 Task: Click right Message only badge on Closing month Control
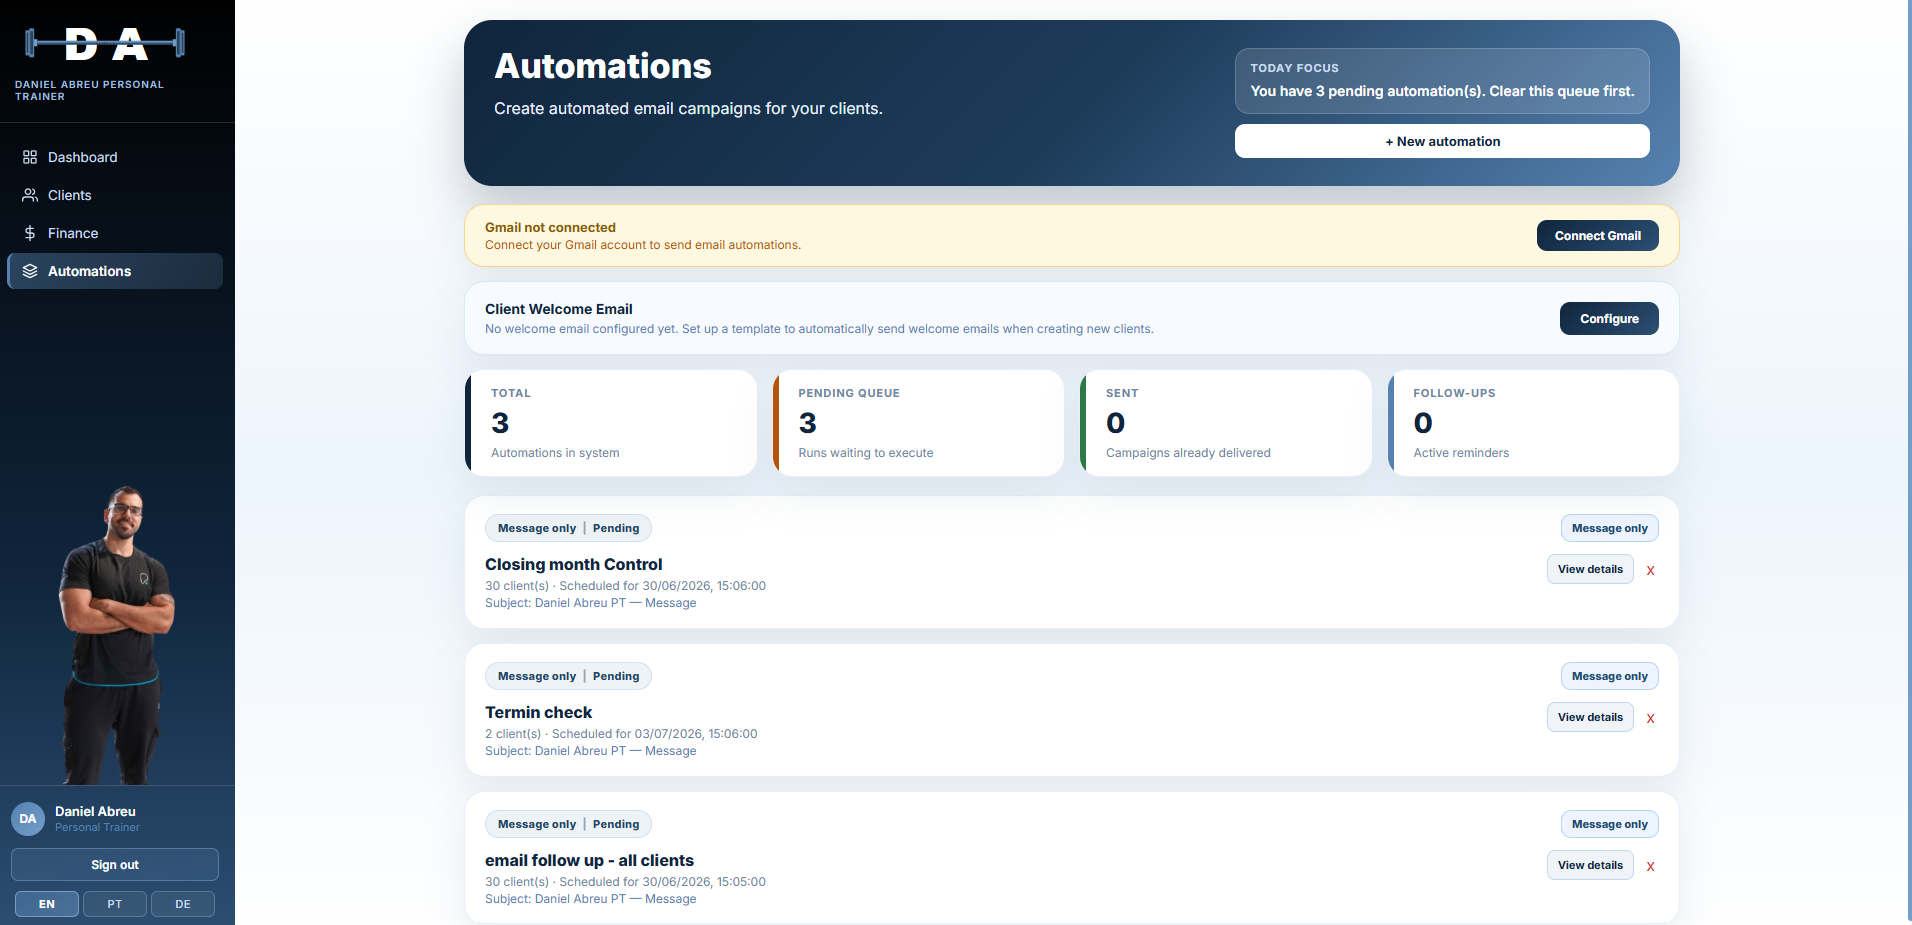(x=1609, y=528)
